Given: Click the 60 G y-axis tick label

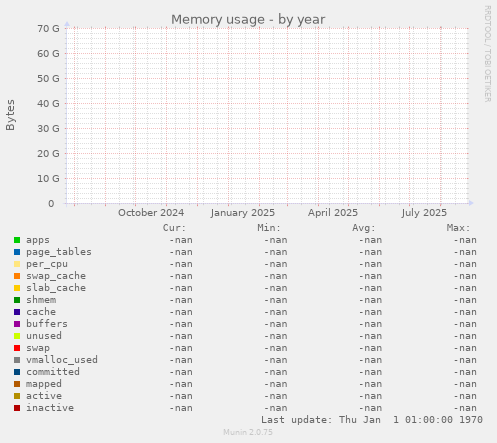Looking at the screenshot, I should (x=48, y=54).
